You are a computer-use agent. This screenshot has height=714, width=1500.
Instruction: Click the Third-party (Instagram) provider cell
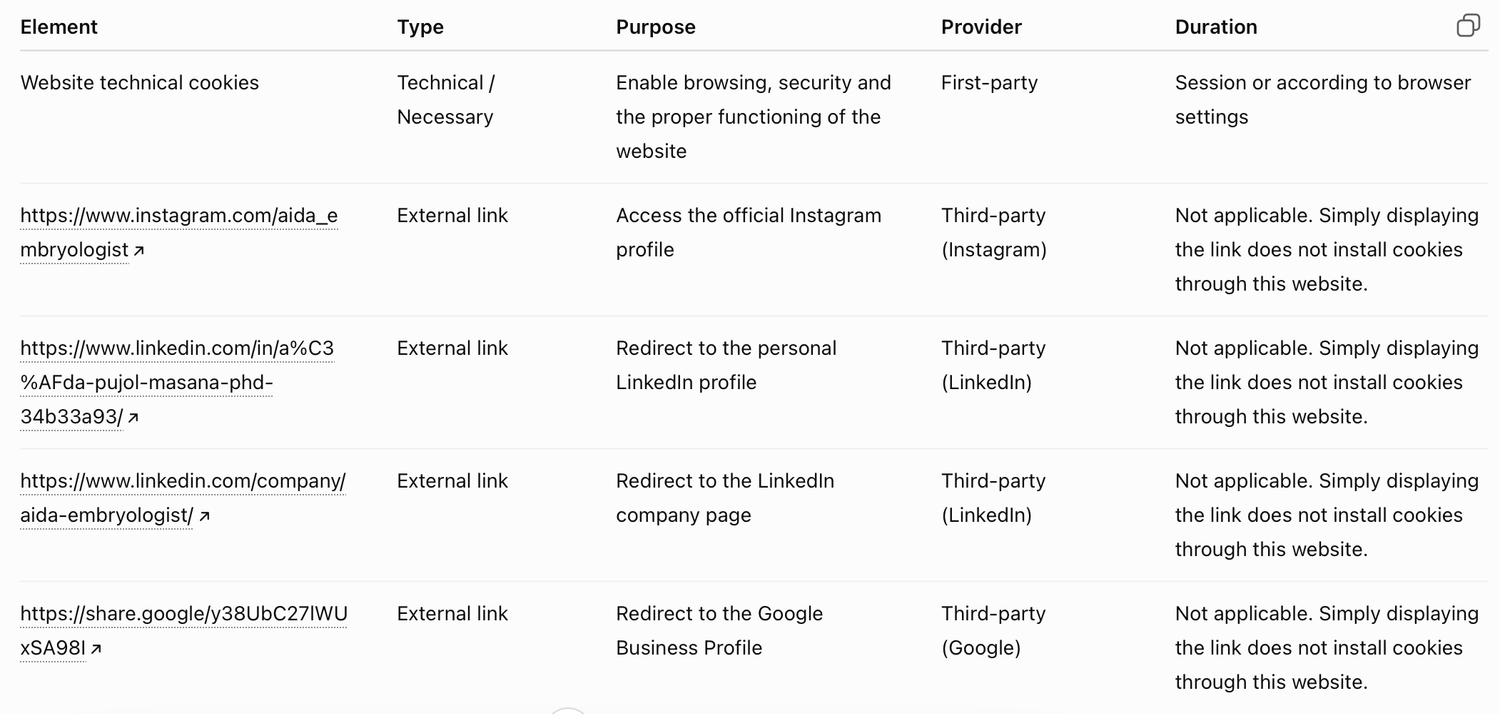tap(994, 233)
